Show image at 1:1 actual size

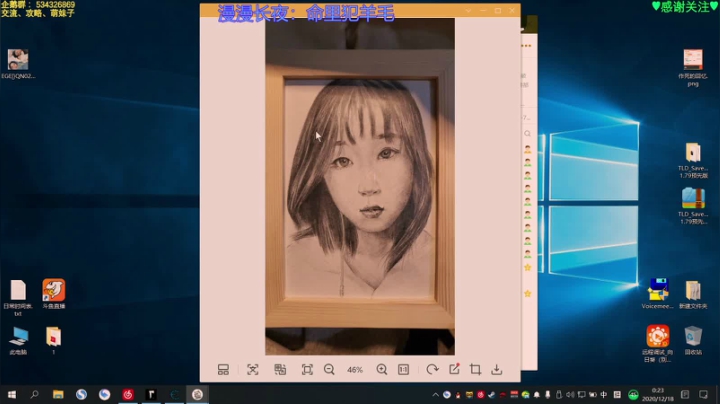(404, 370)
